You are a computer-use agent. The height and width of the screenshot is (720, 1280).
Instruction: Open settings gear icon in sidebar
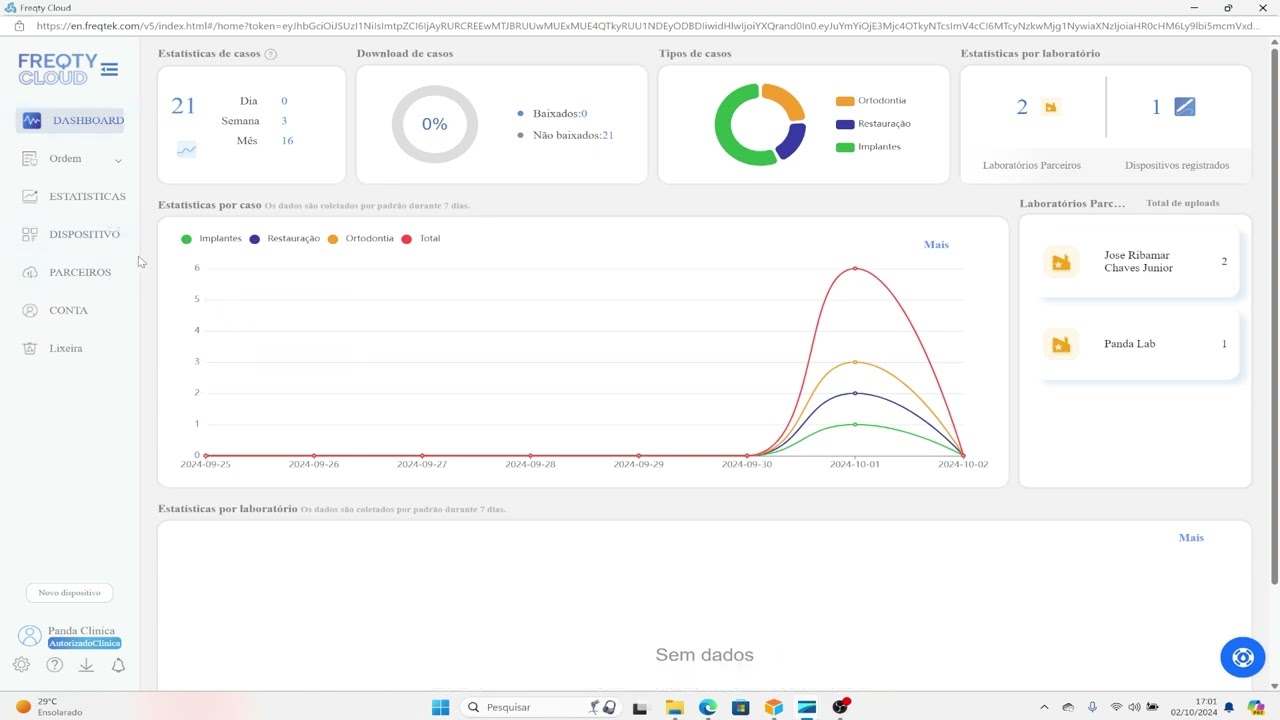21,665
